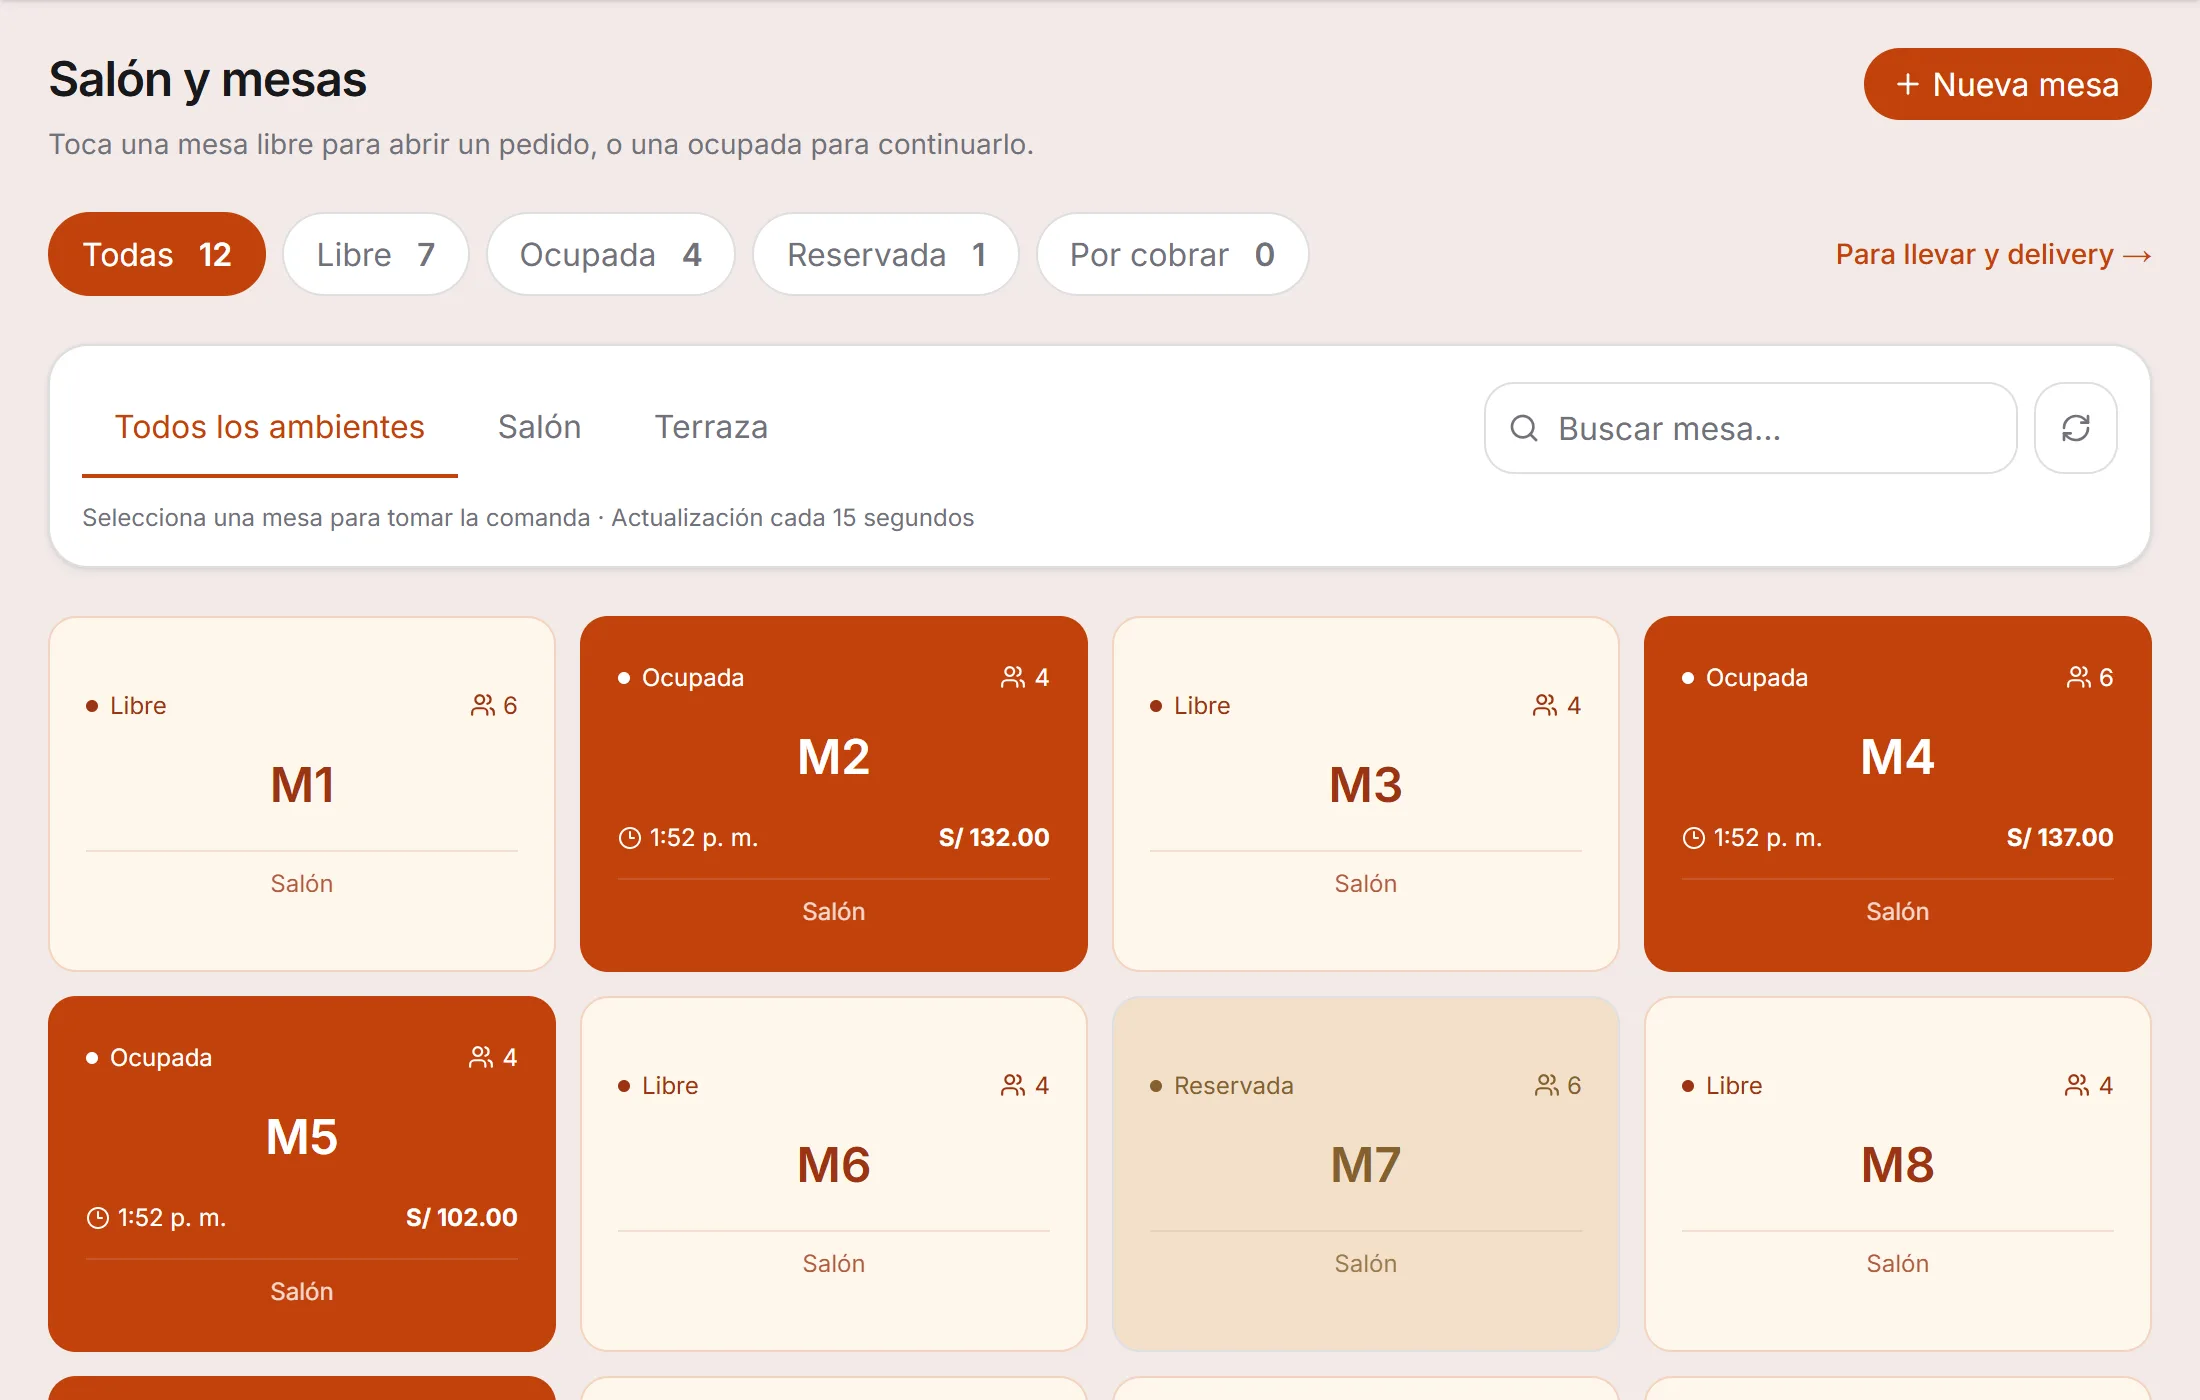
Task: Continue order on table M2 title
Action: 834,757
